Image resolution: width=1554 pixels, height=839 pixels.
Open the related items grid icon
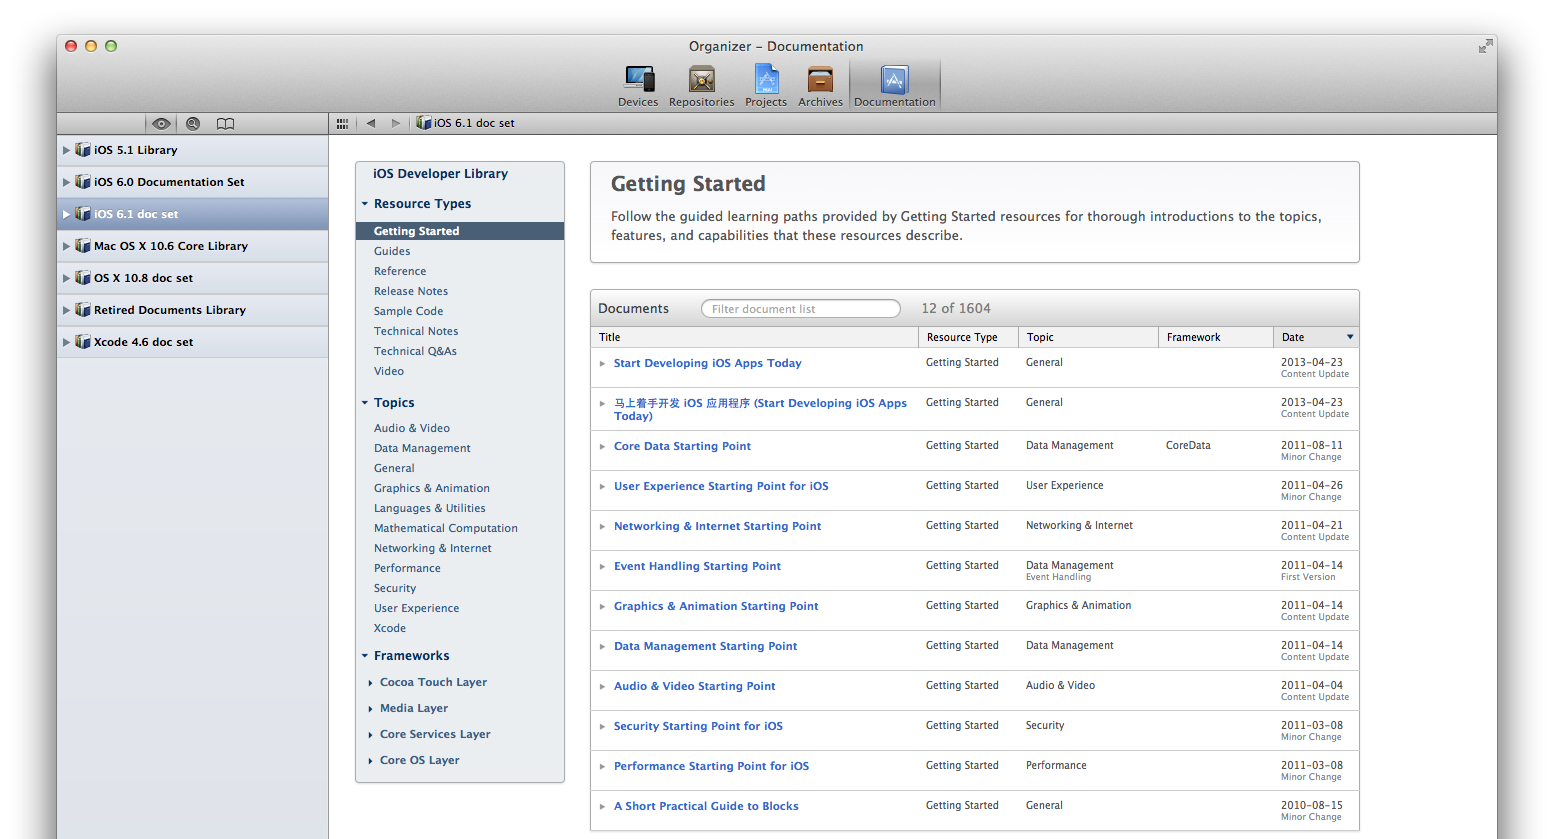(x=342, y=124)
